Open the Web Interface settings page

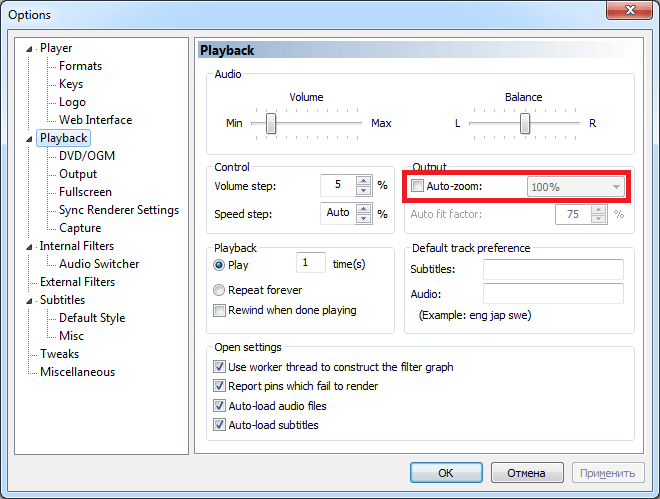pos(95,120)
